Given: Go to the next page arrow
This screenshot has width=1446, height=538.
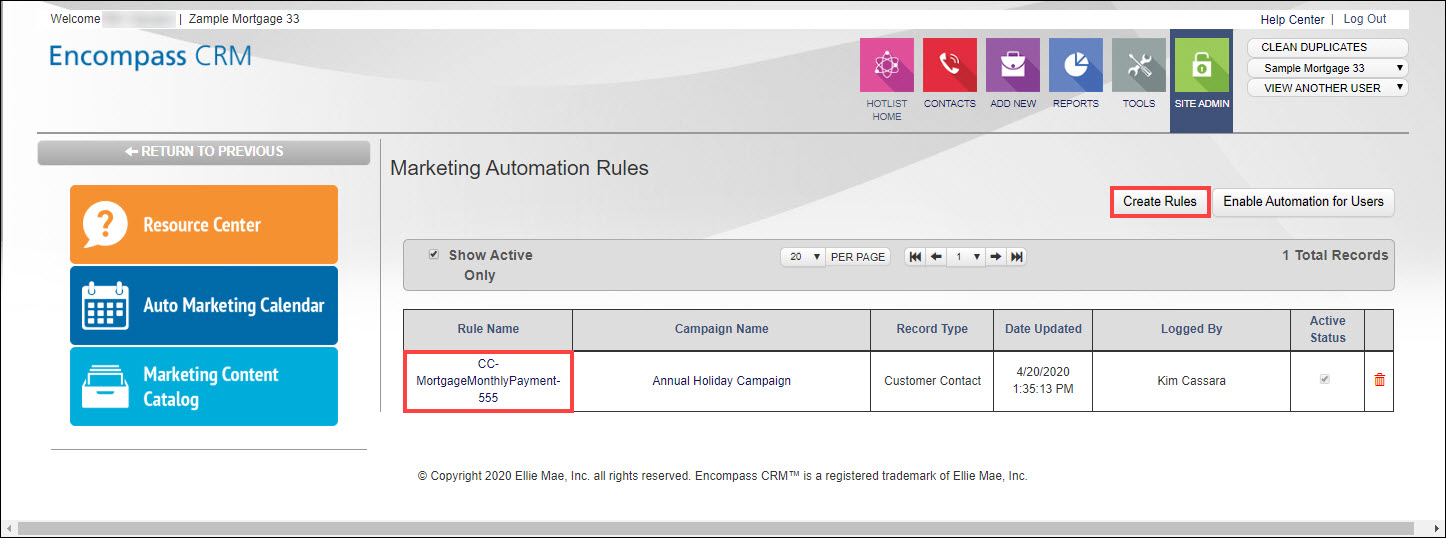Looking at the screenshot, I should pyautogui.click(x=996, y=257).
